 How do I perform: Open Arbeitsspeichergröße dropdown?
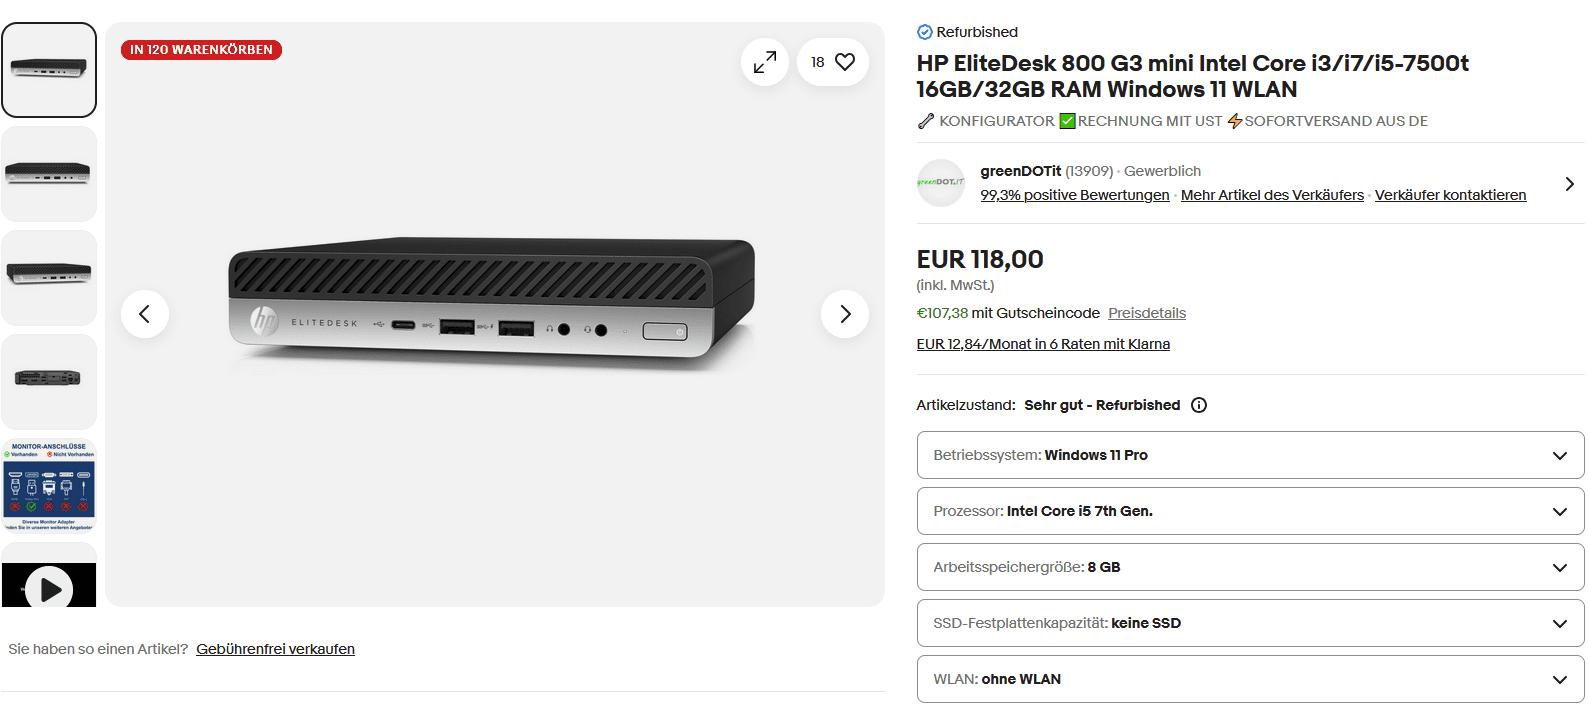click(1250, 567)
